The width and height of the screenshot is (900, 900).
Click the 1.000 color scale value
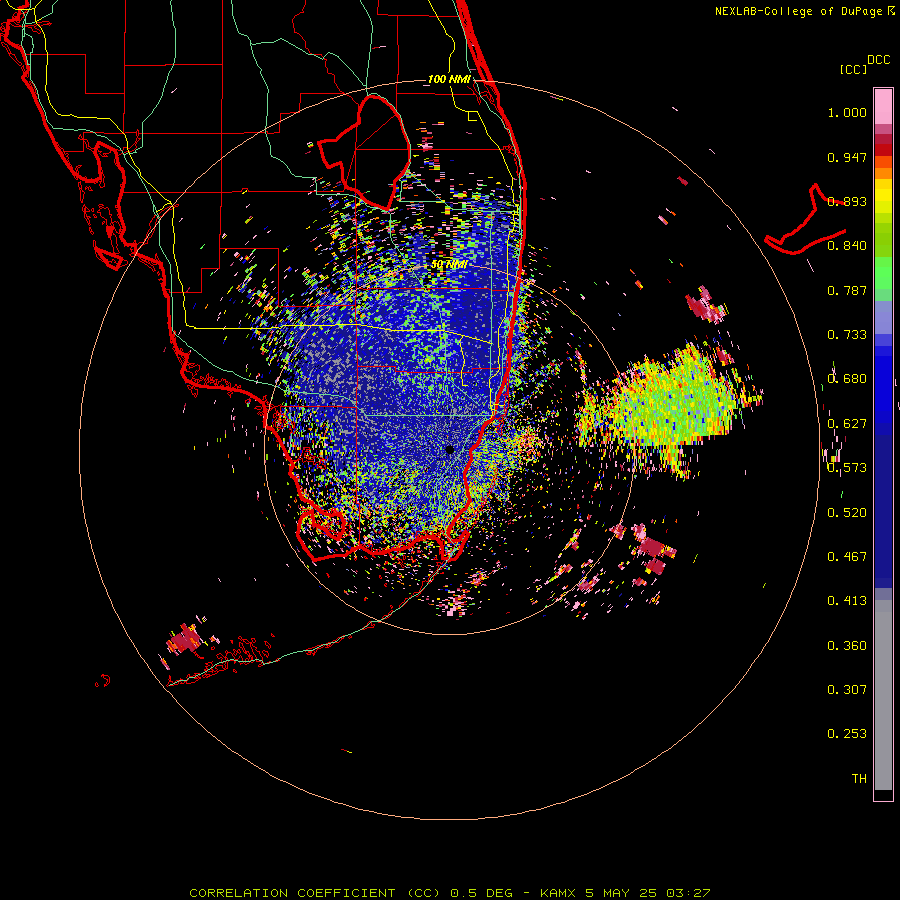coord(847,112)
